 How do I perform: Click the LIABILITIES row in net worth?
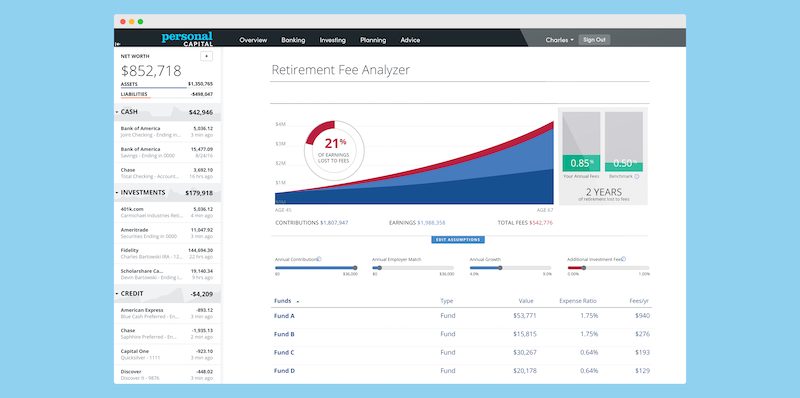tap(167, 94)
